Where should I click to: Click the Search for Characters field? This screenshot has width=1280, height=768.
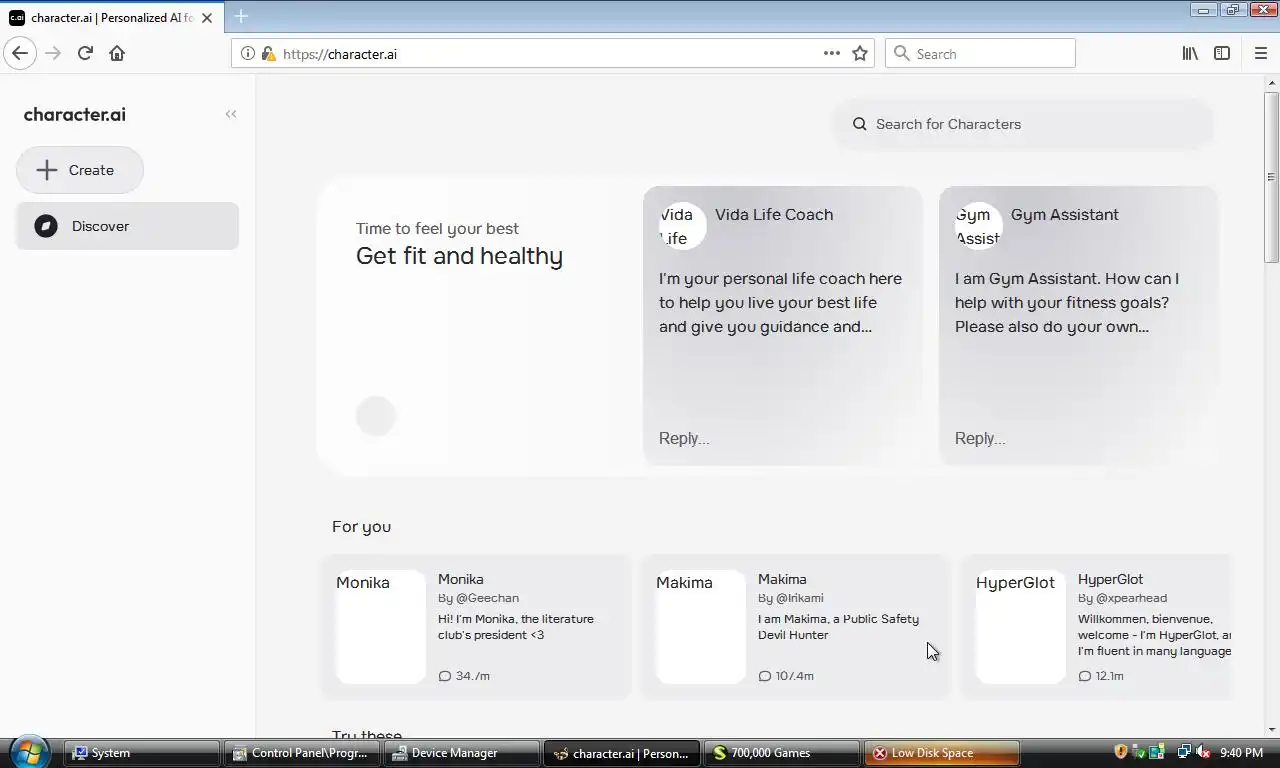click(1024, 124)
